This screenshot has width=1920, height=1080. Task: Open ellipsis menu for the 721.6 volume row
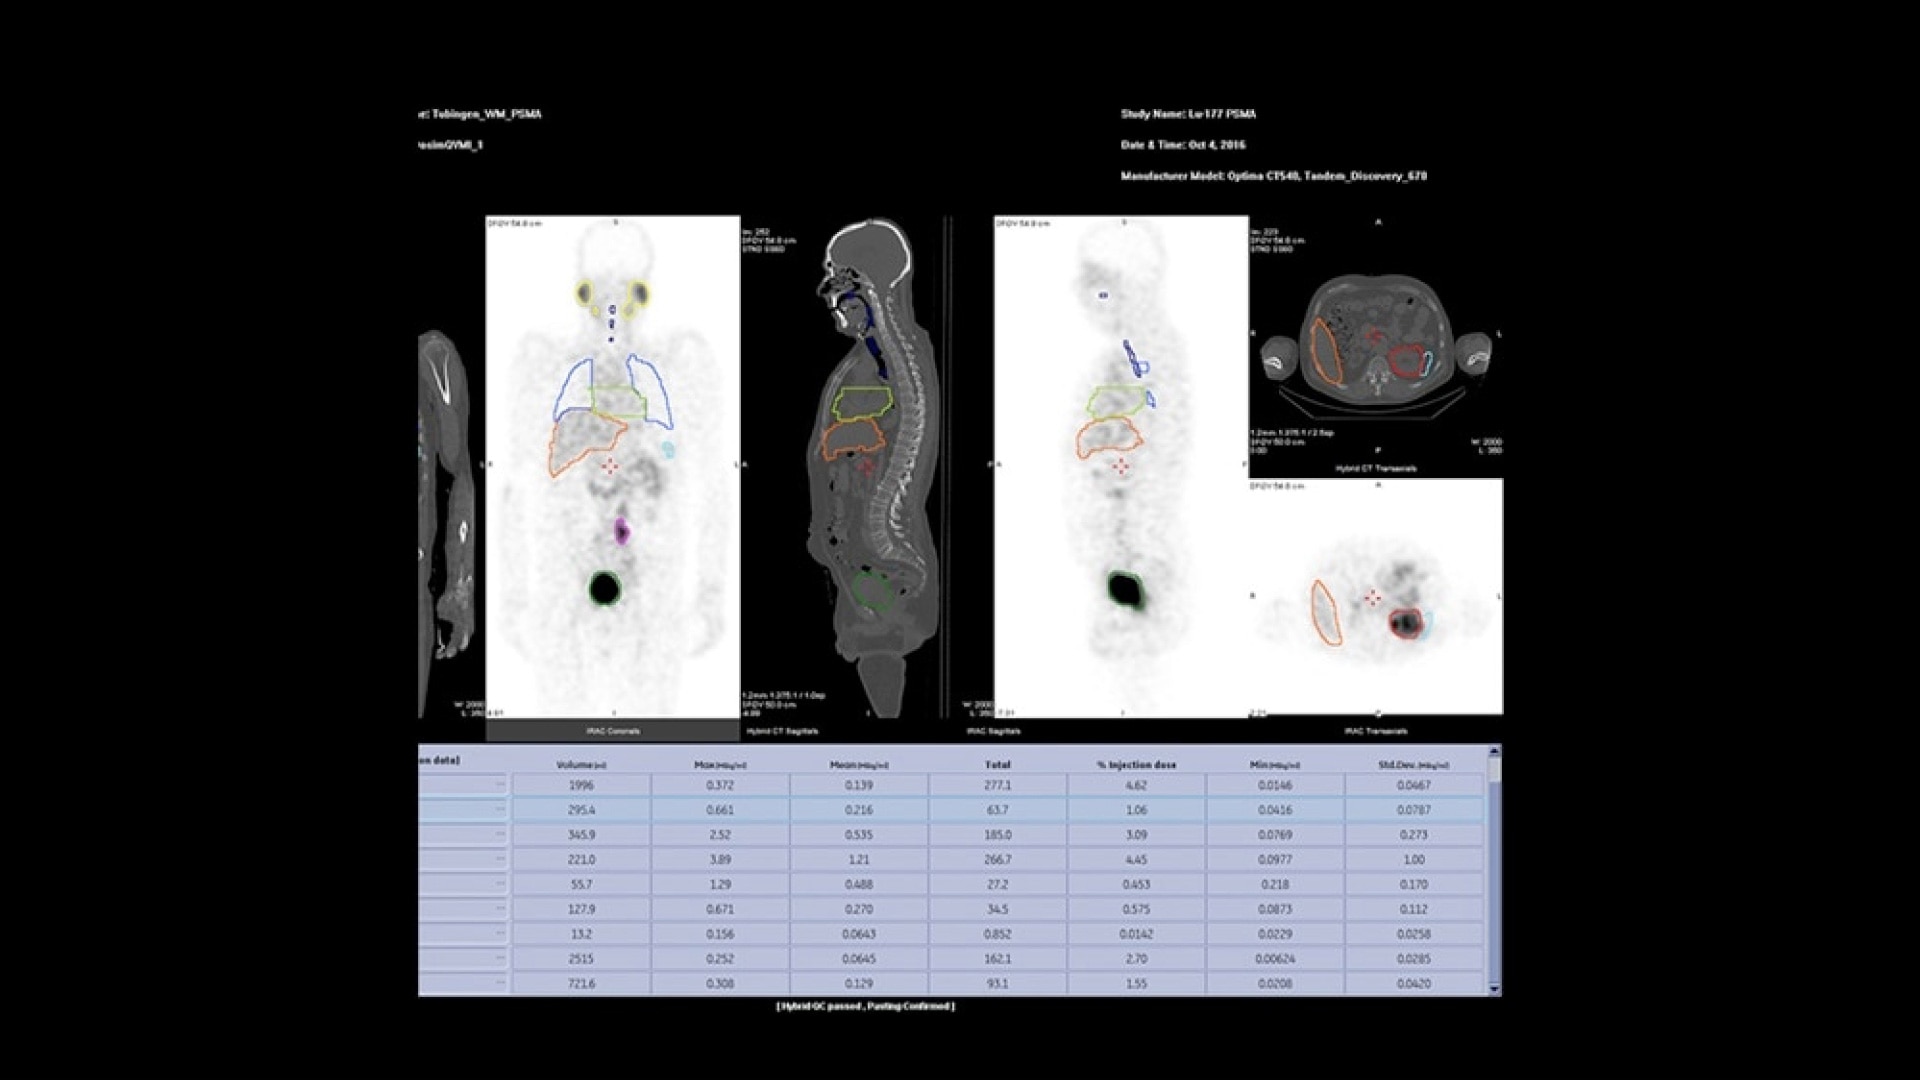pyautogui.click(x=499, y=984)
